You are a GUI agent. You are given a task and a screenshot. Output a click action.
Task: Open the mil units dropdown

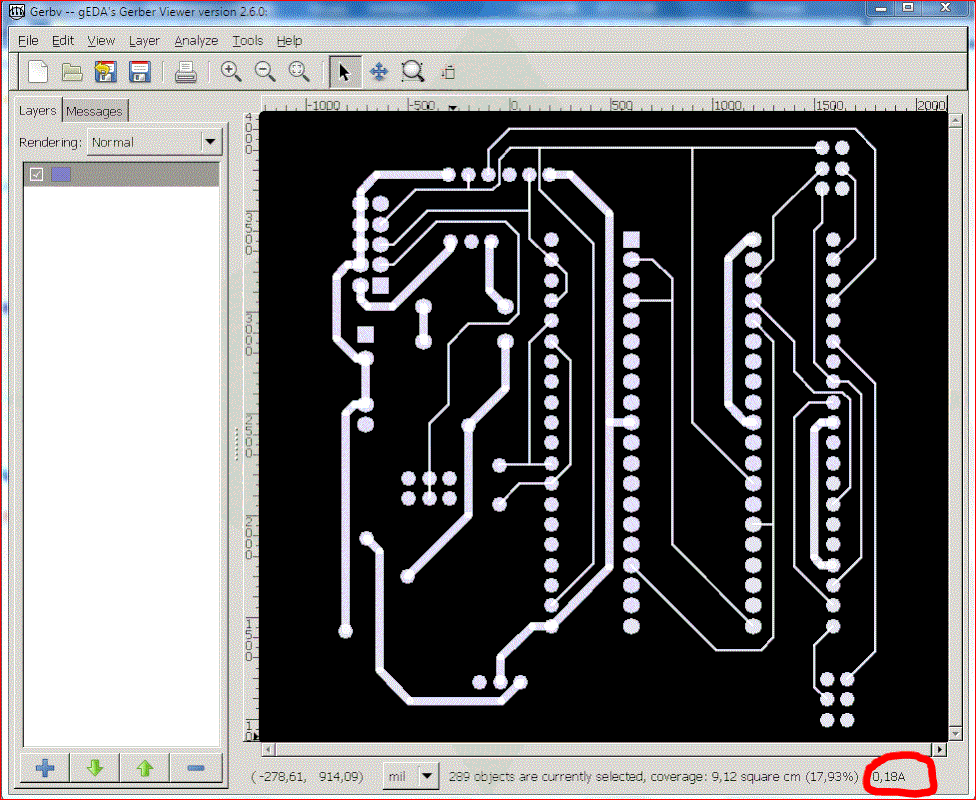[x=410, y=777]
